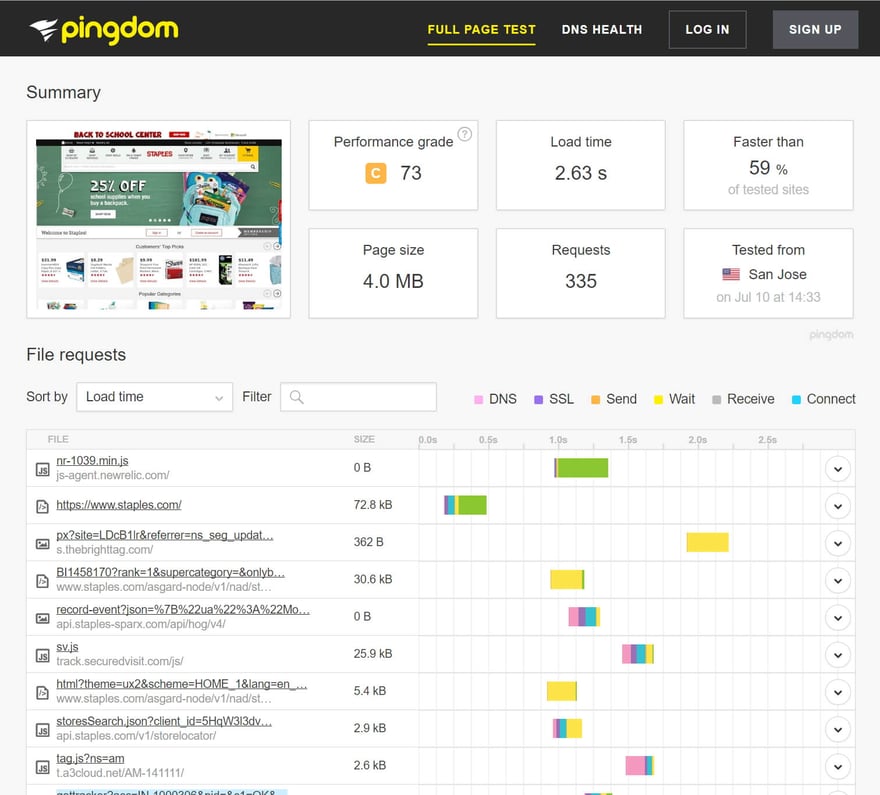Click the 72.8 kB size cell
The image size is (880, 795).
click(373, 505)
